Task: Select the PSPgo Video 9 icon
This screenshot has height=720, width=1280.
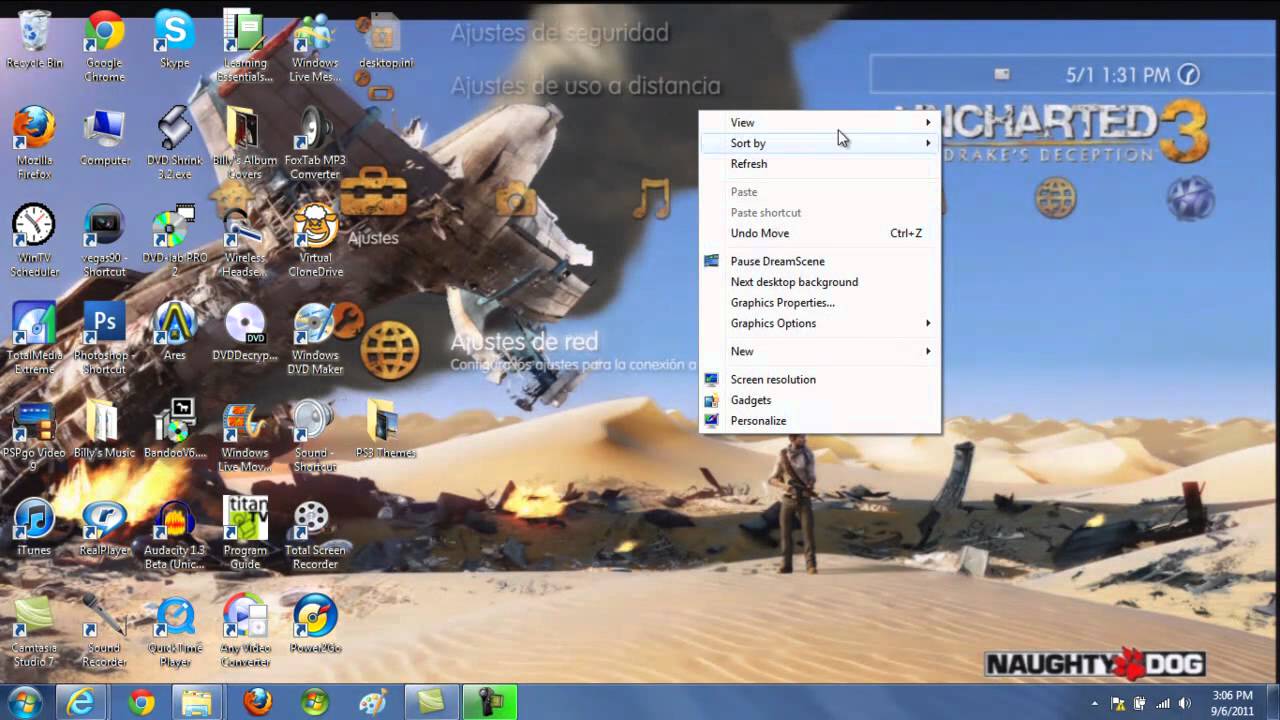Action: (x=34, y=436)
